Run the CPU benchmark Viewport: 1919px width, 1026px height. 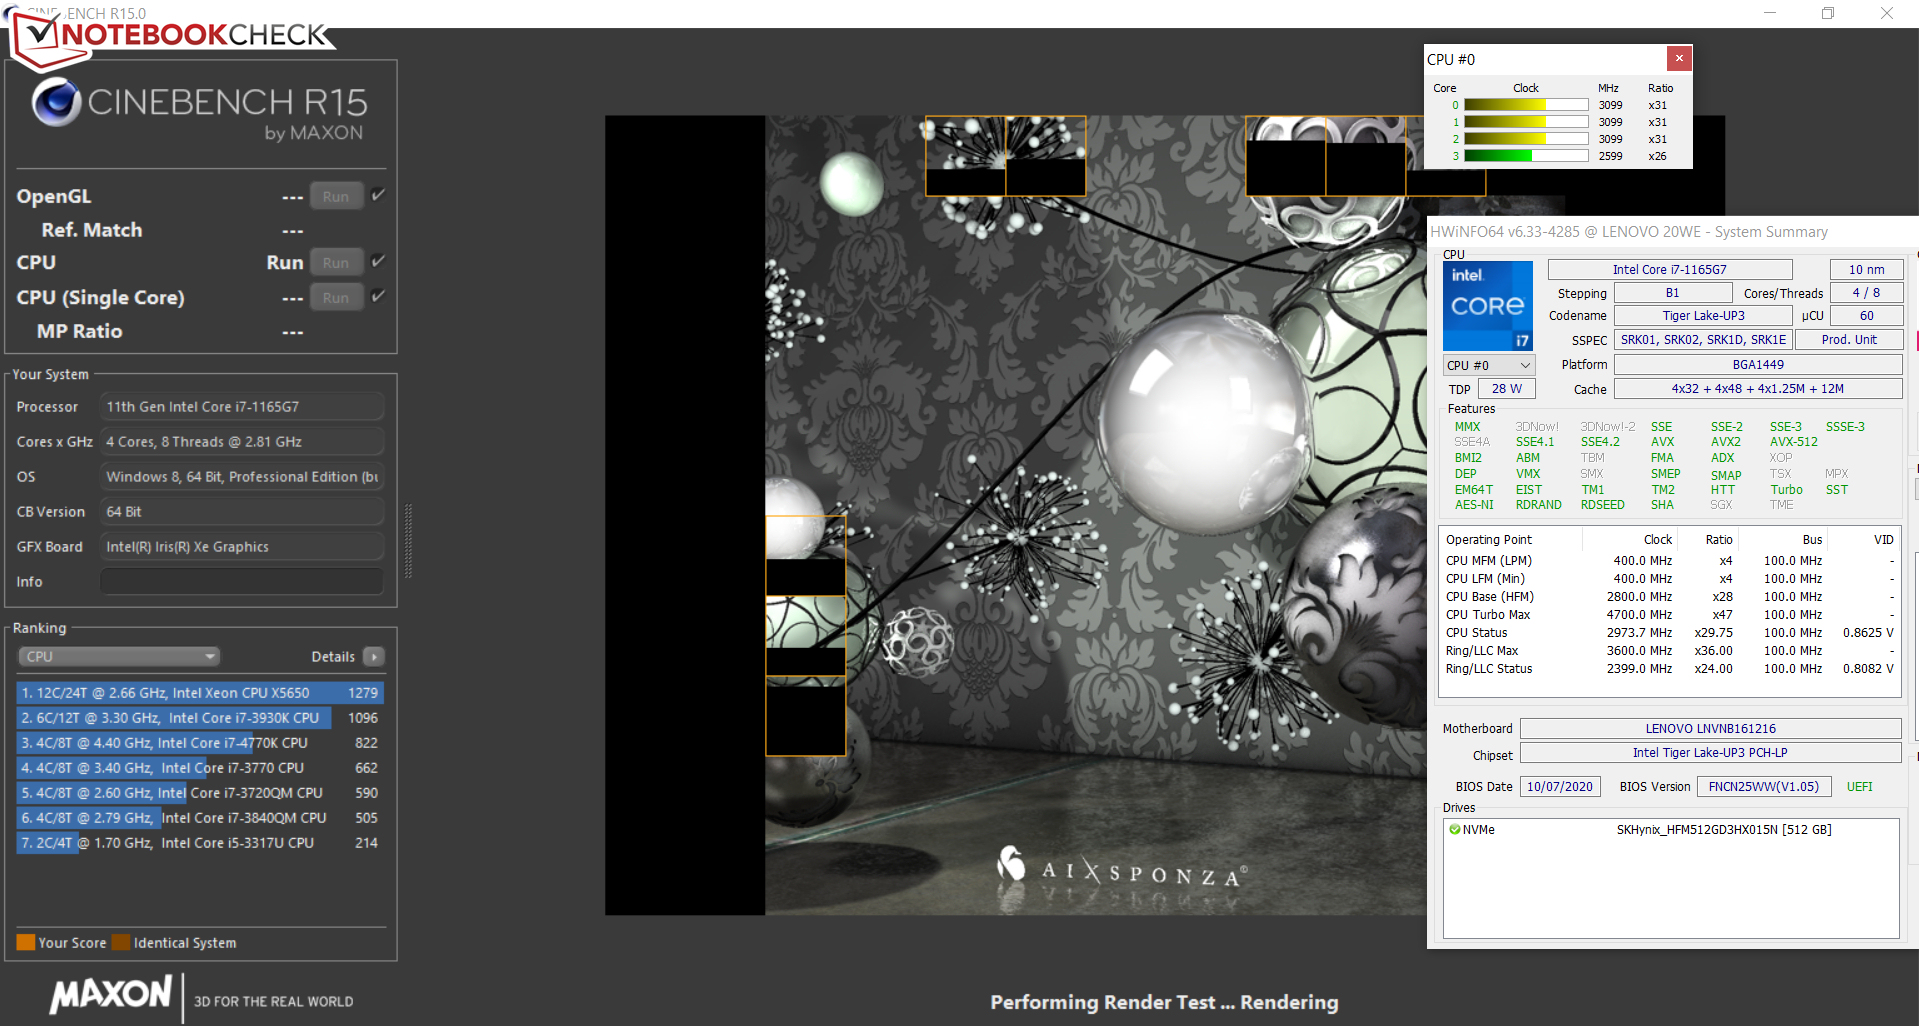(x=336, y=263)
